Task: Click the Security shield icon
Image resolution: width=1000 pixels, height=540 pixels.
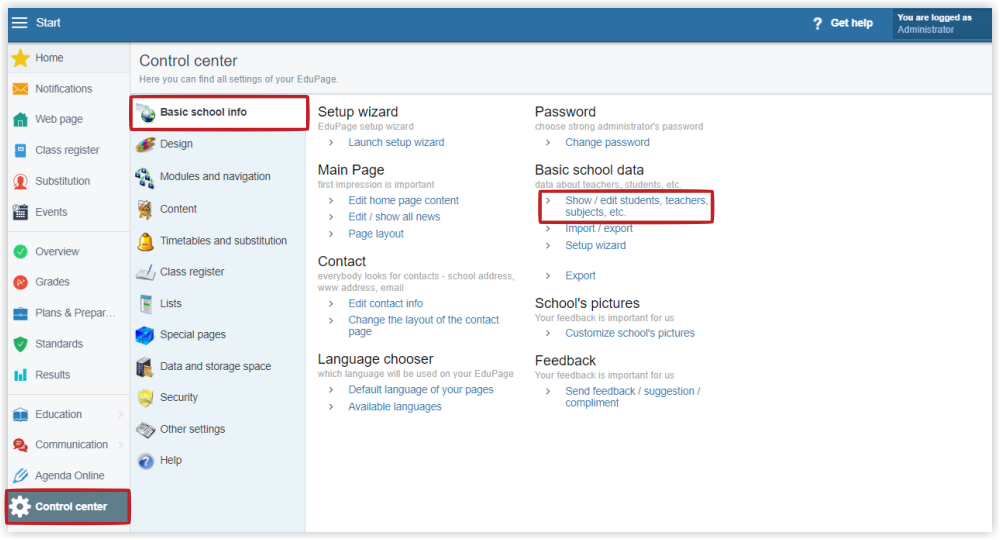Action: pos(145,398)
